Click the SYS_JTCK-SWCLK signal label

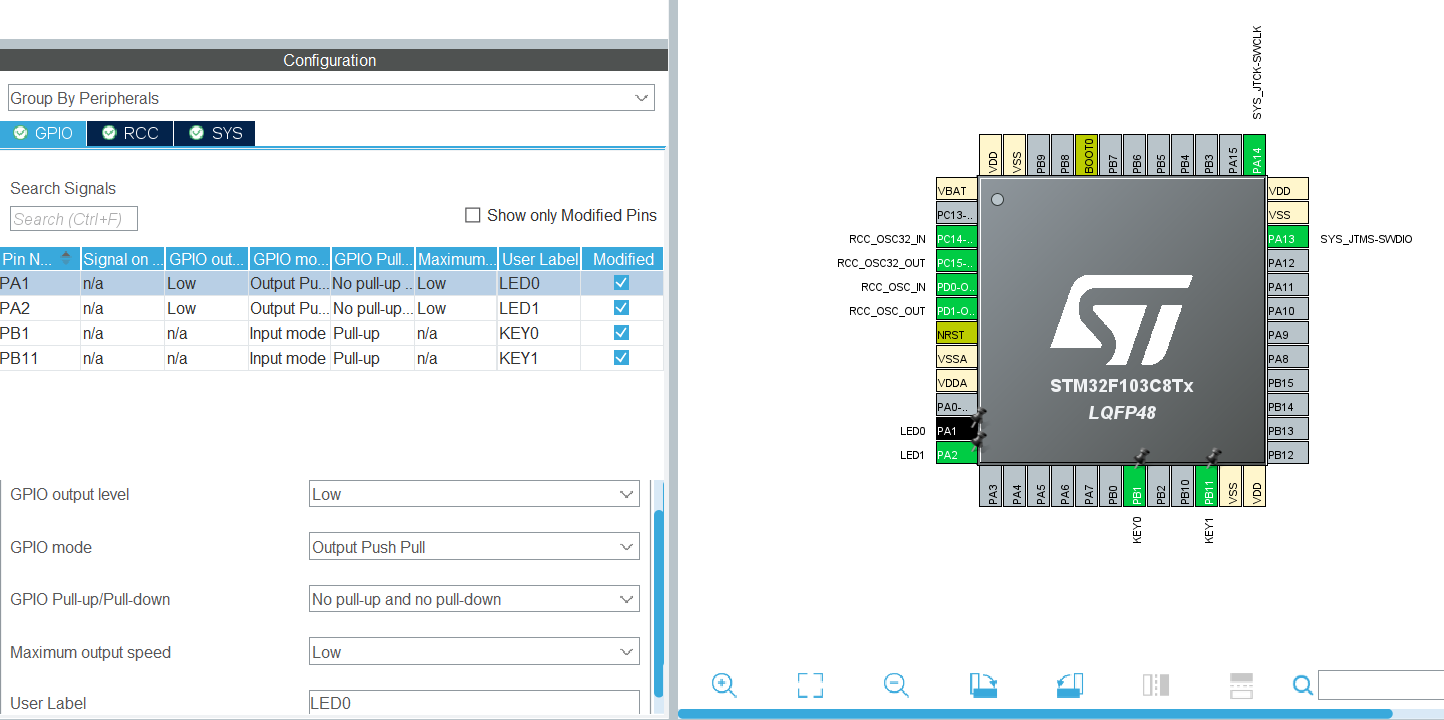click(x=1257, y=73)
